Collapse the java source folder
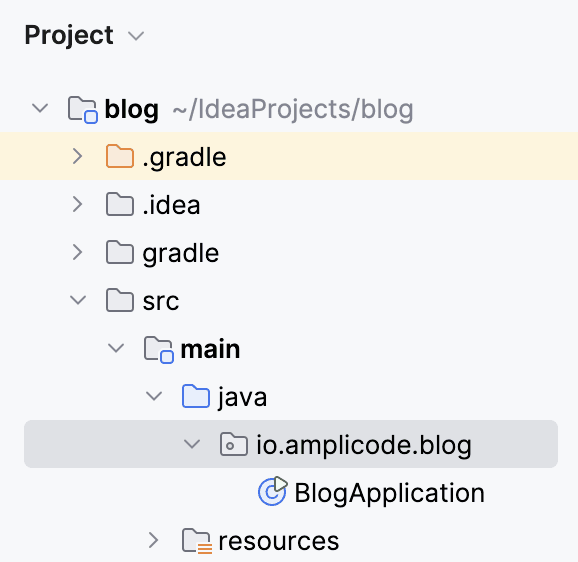The image size is (578, 562). [x=154, y=396]
